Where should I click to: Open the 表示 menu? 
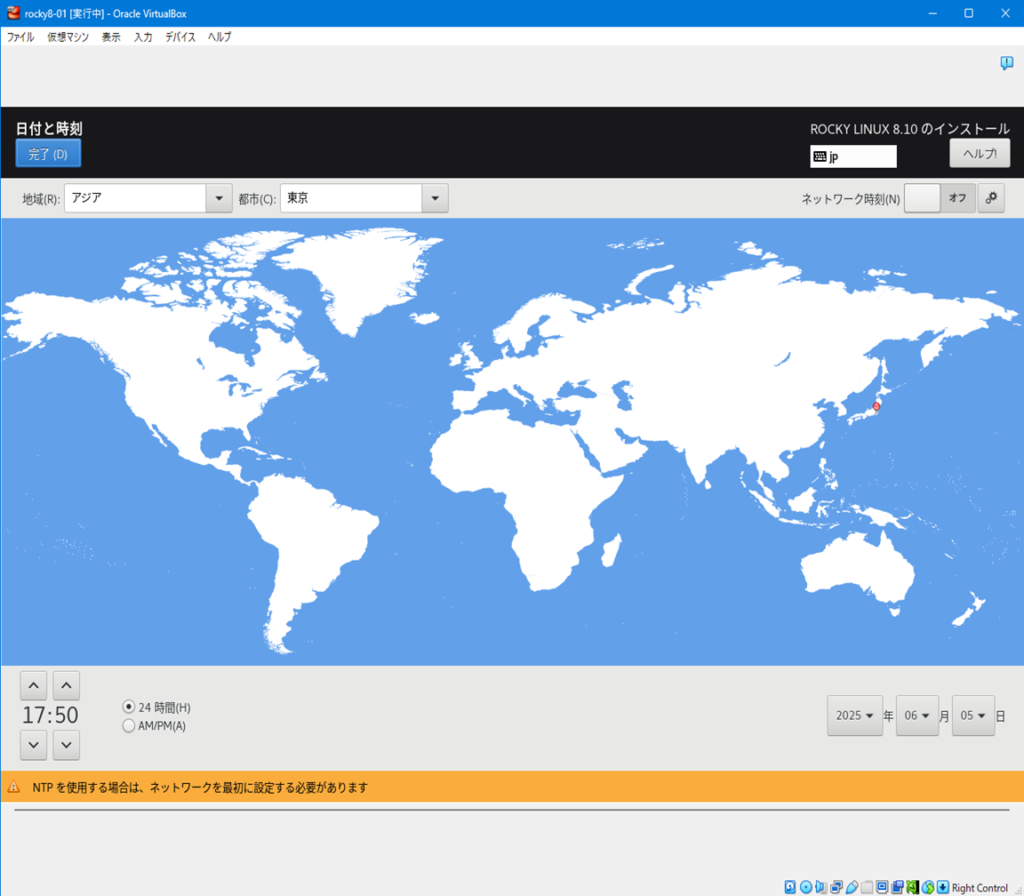pos(111,37)
